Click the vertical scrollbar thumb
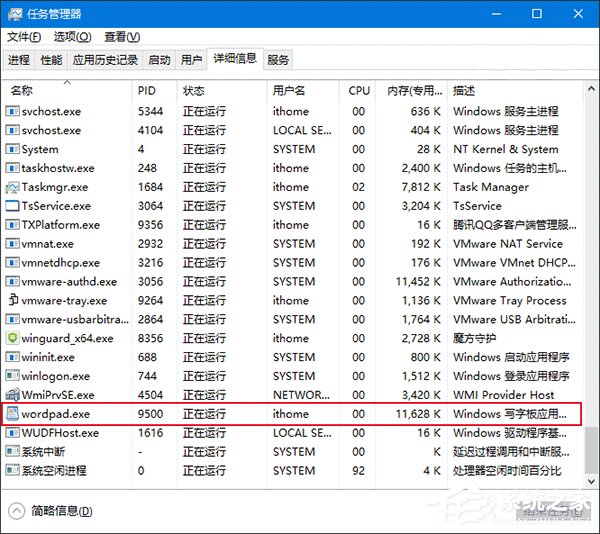600x534 pixels. tap(591, 450)
